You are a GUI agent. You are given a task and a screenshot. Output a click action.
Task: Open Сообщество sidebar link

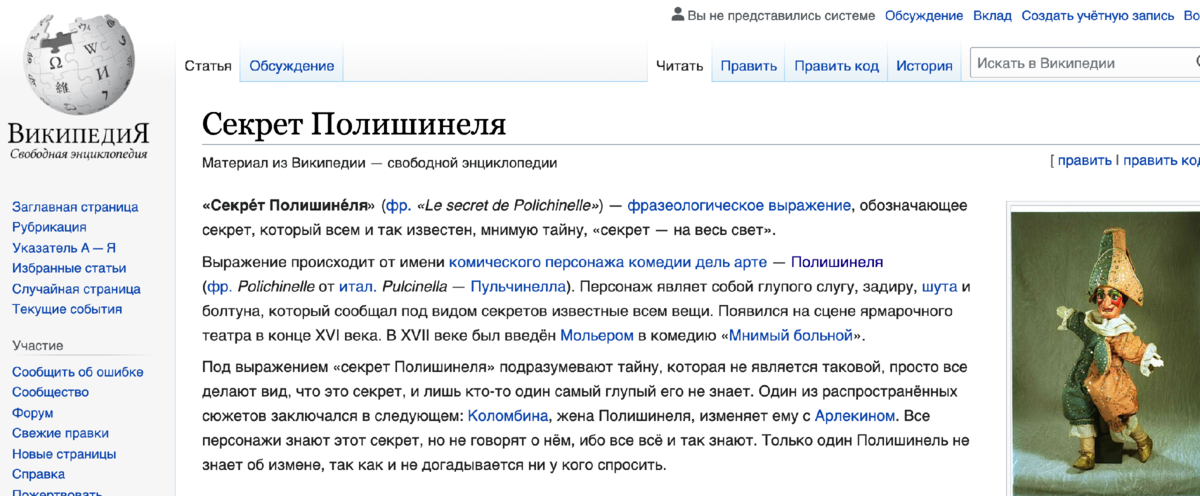(50, 392)
